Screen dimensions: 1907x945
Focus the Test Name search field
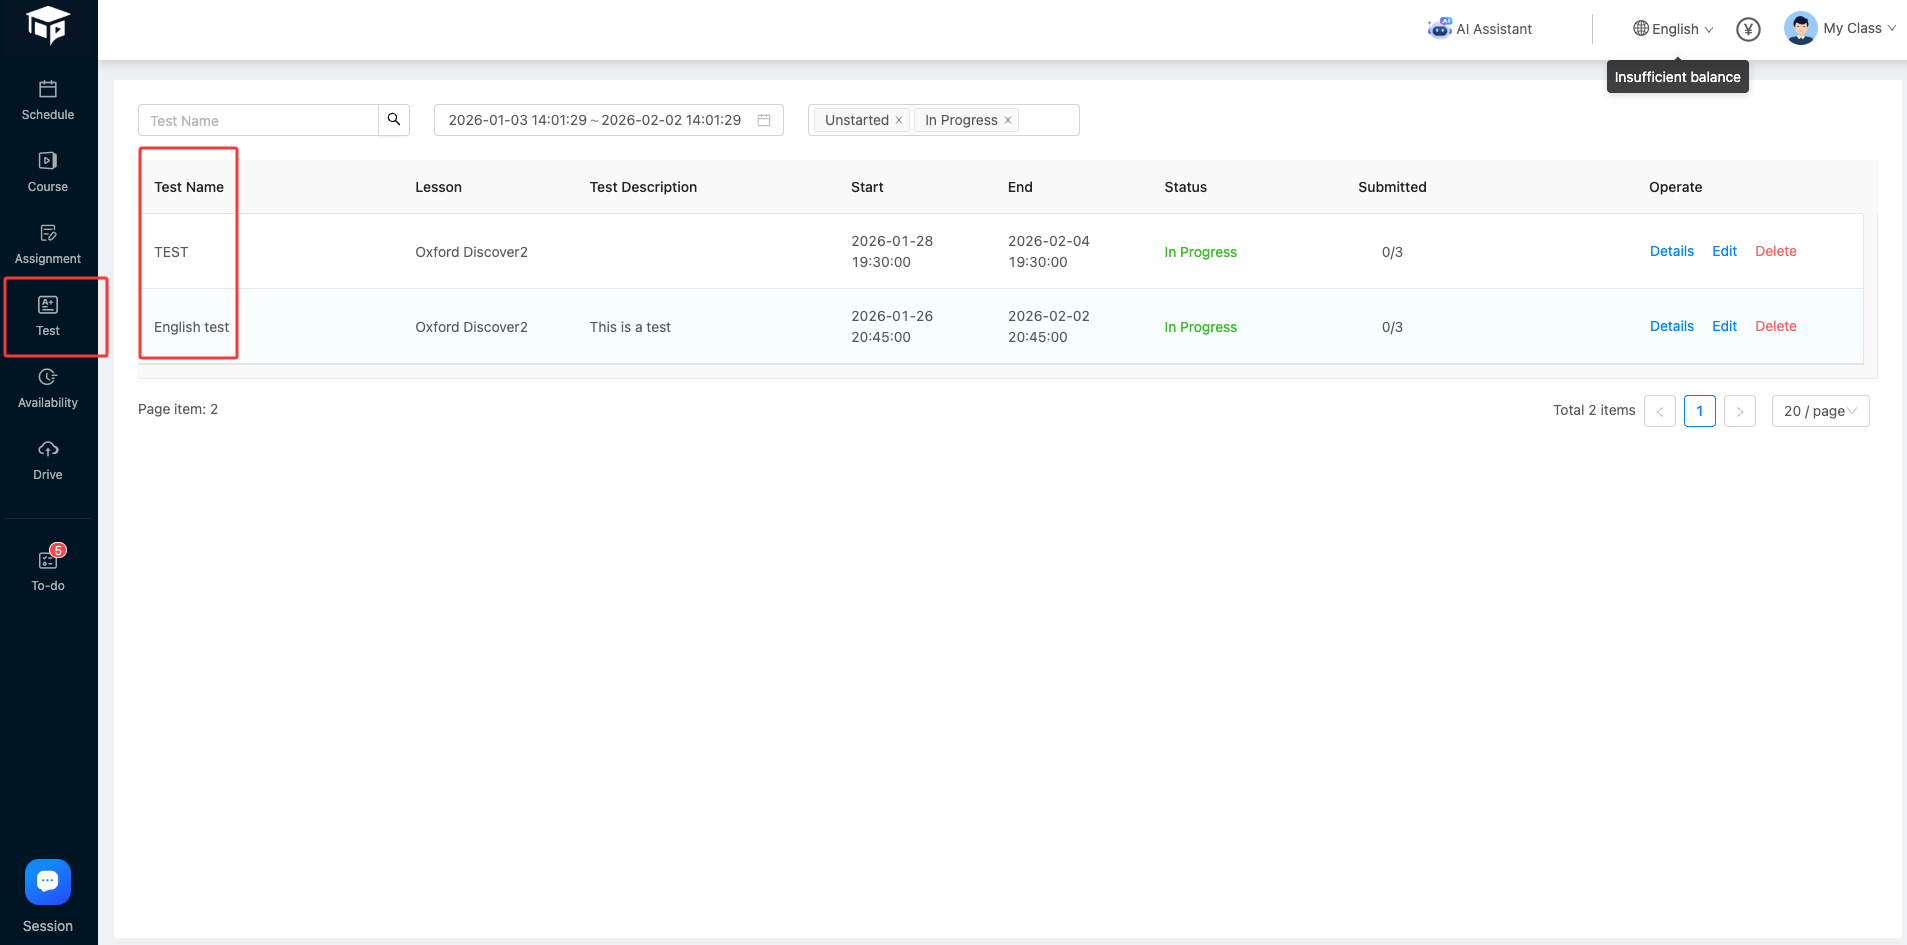pos(258,121)
